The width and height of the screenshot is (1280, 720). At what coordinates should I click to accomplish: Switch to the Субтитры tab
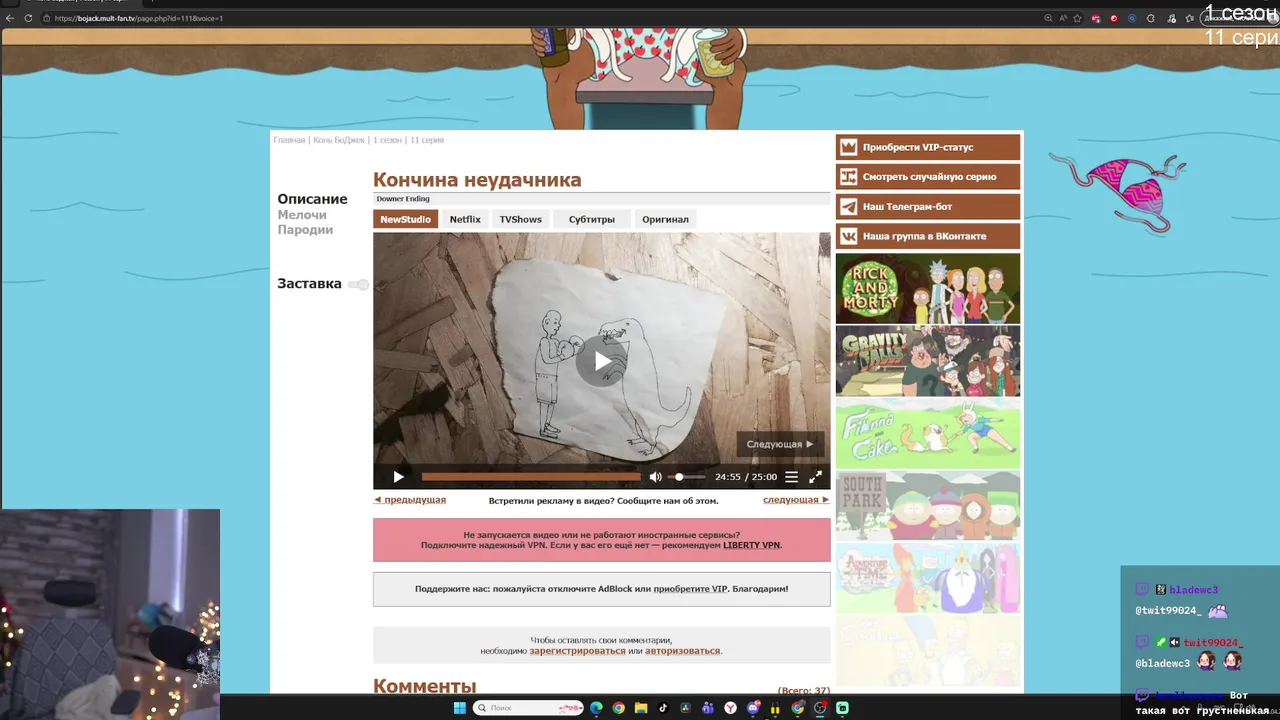click(592, 219)
